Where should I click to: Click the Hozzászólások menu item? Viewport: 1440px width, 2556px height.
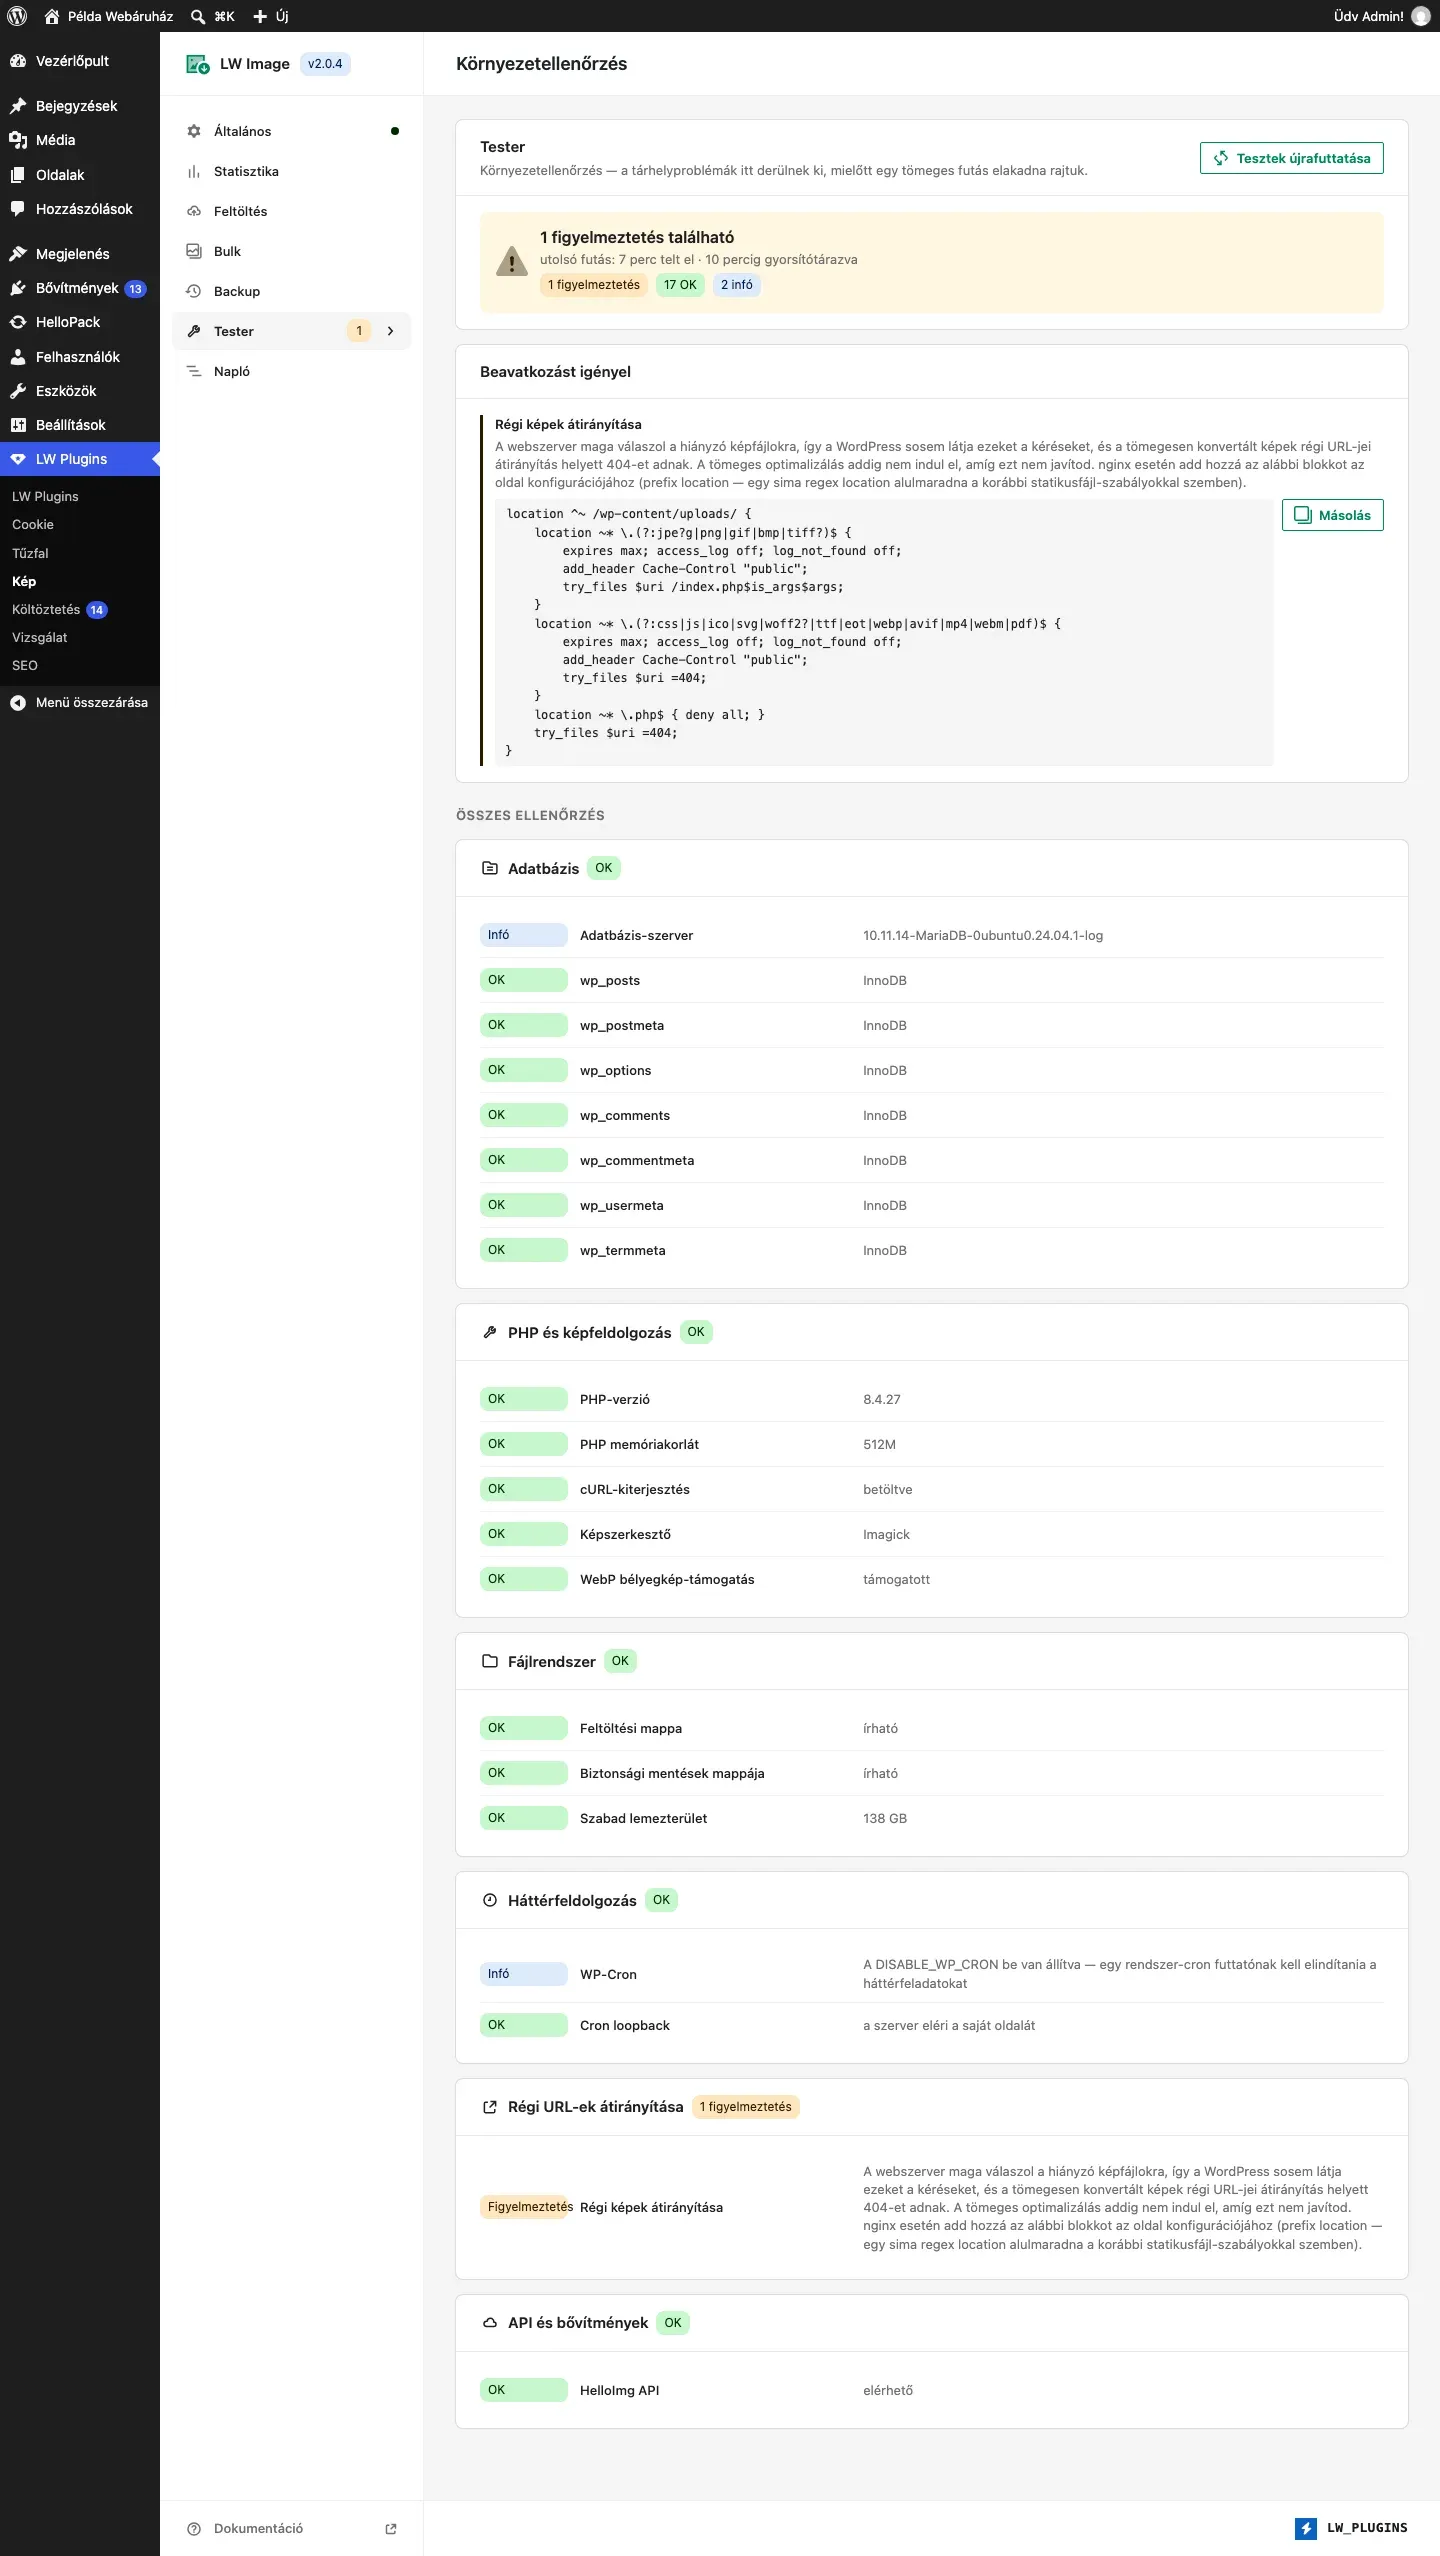(x=80, y=209)
